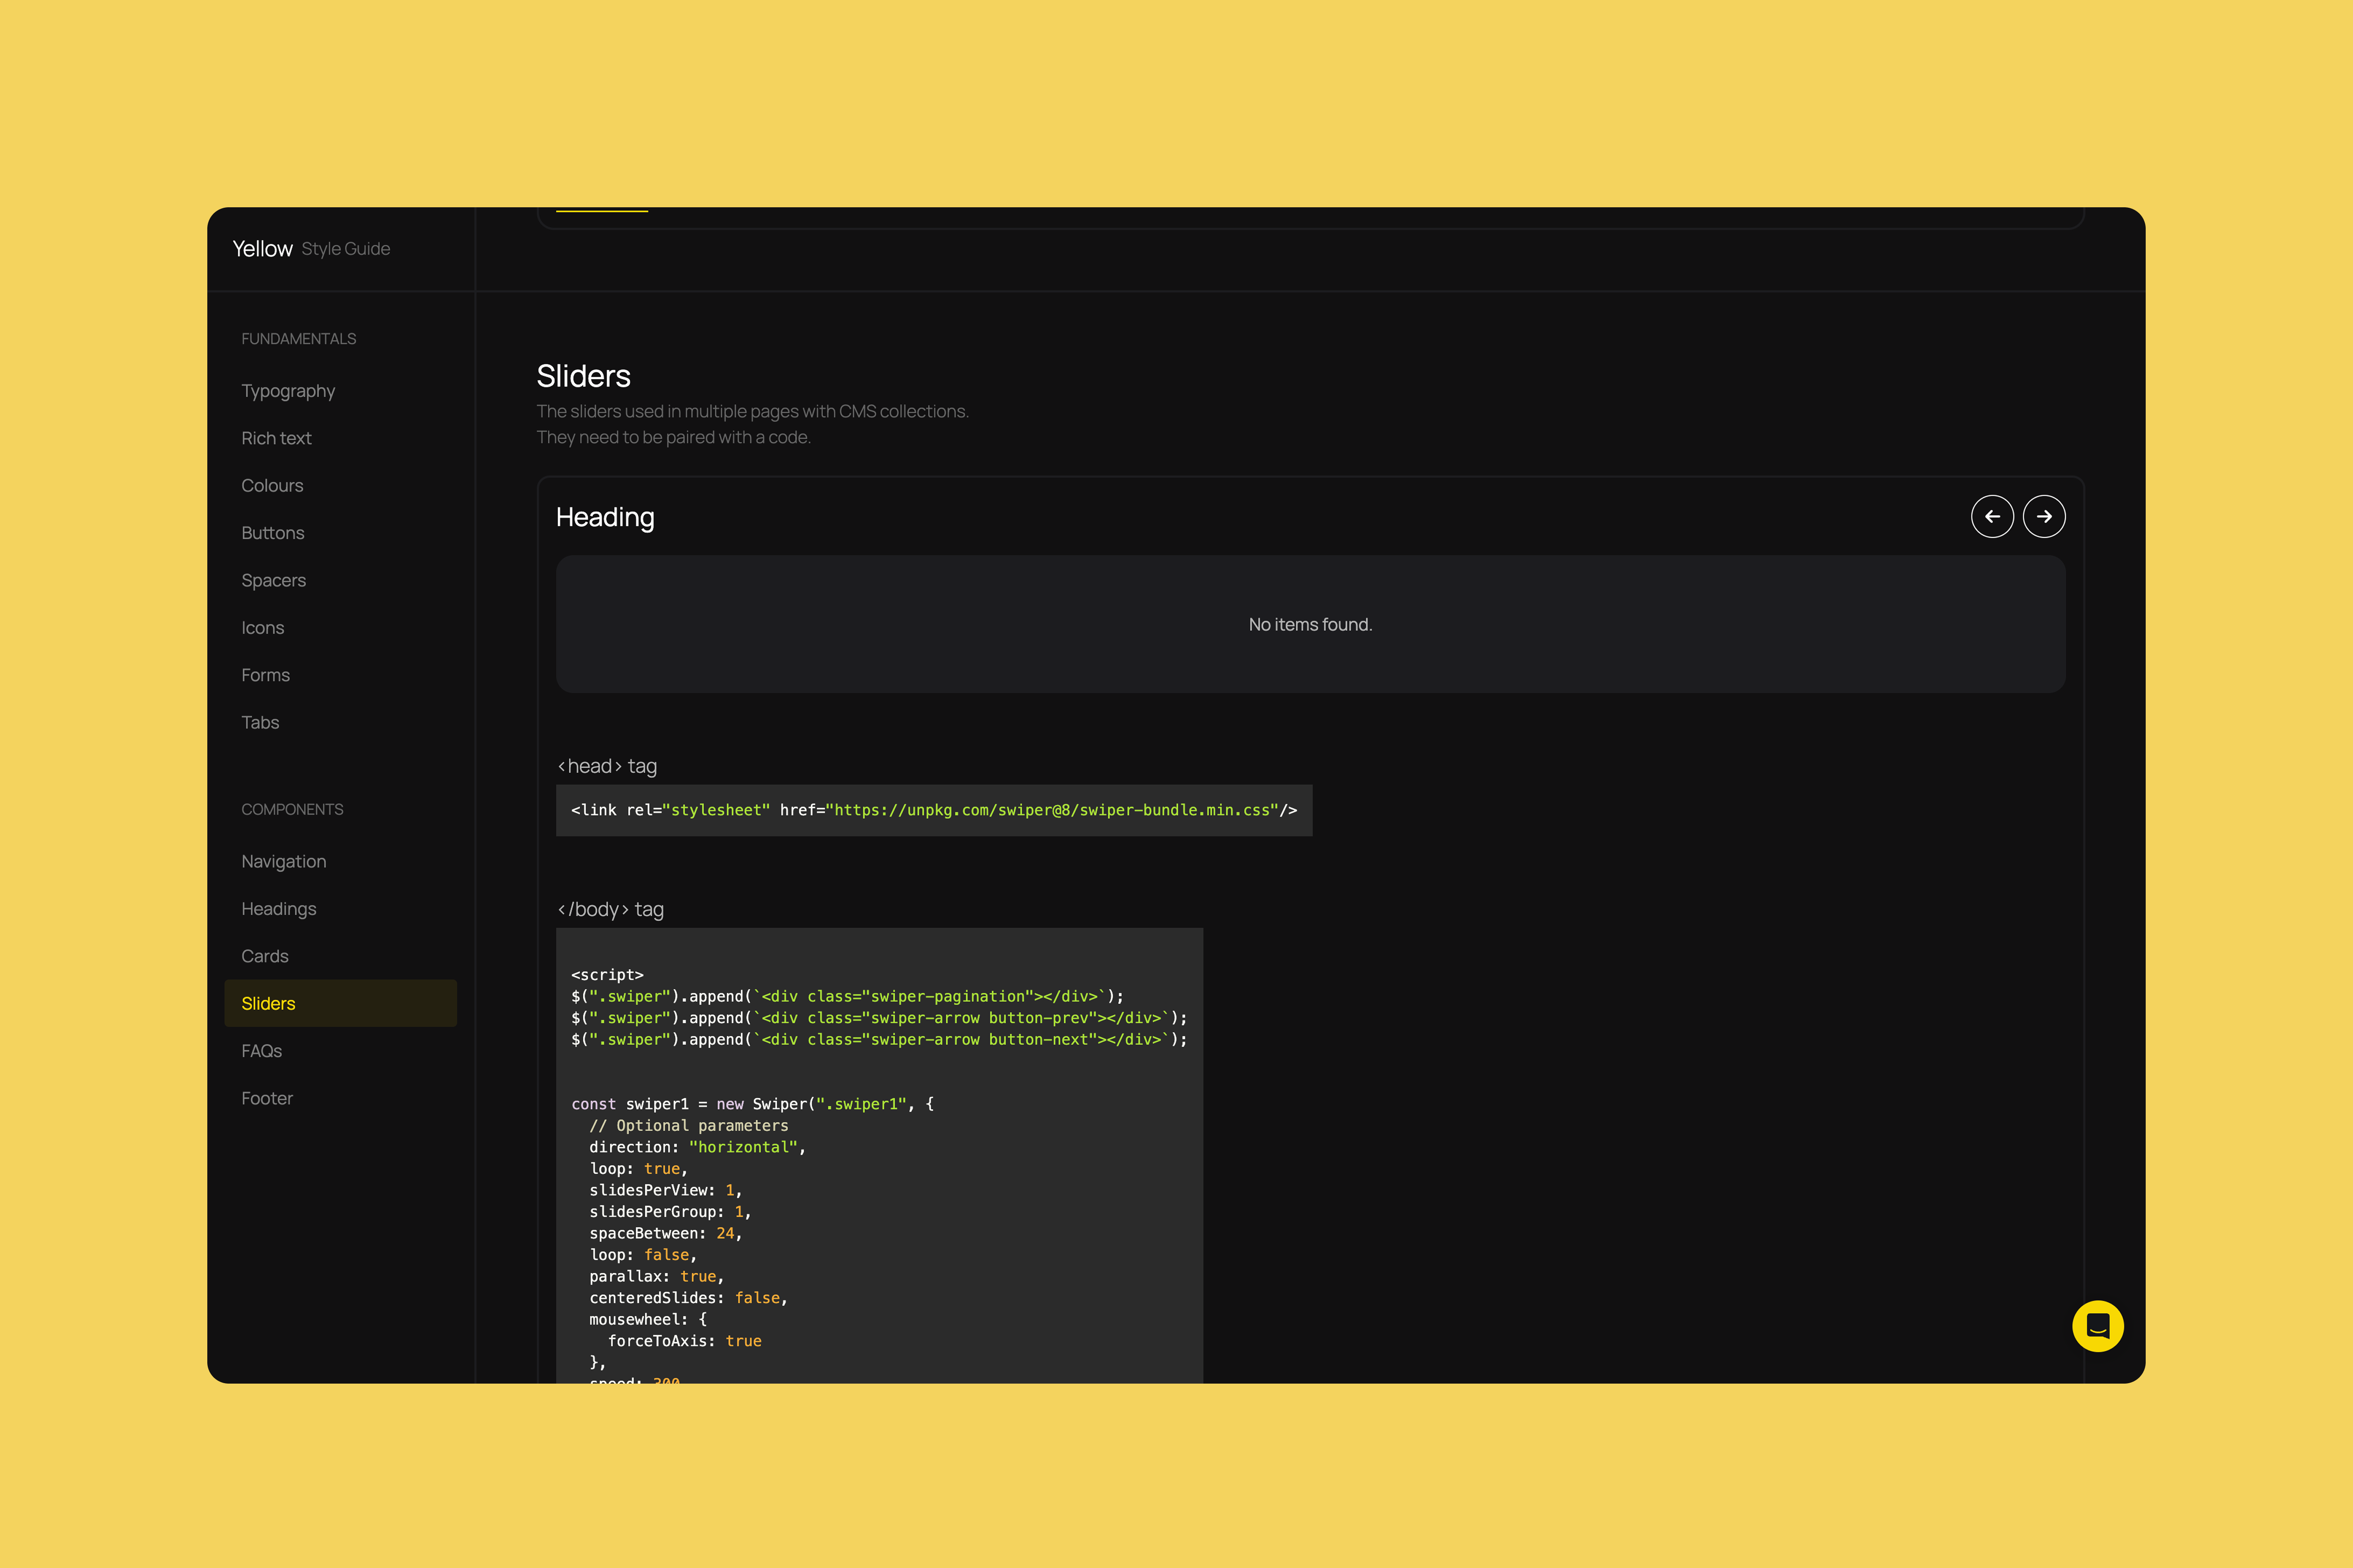This screenshot has width=2353, height=1568.
Task: Go to Rich text in sidebar
Action: (x=276, y=438)
